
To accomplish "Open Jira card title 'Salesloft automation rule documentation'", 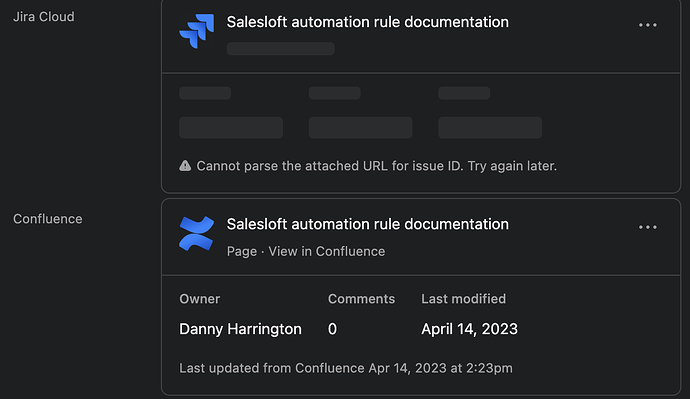I will click(x=367, y=22).
